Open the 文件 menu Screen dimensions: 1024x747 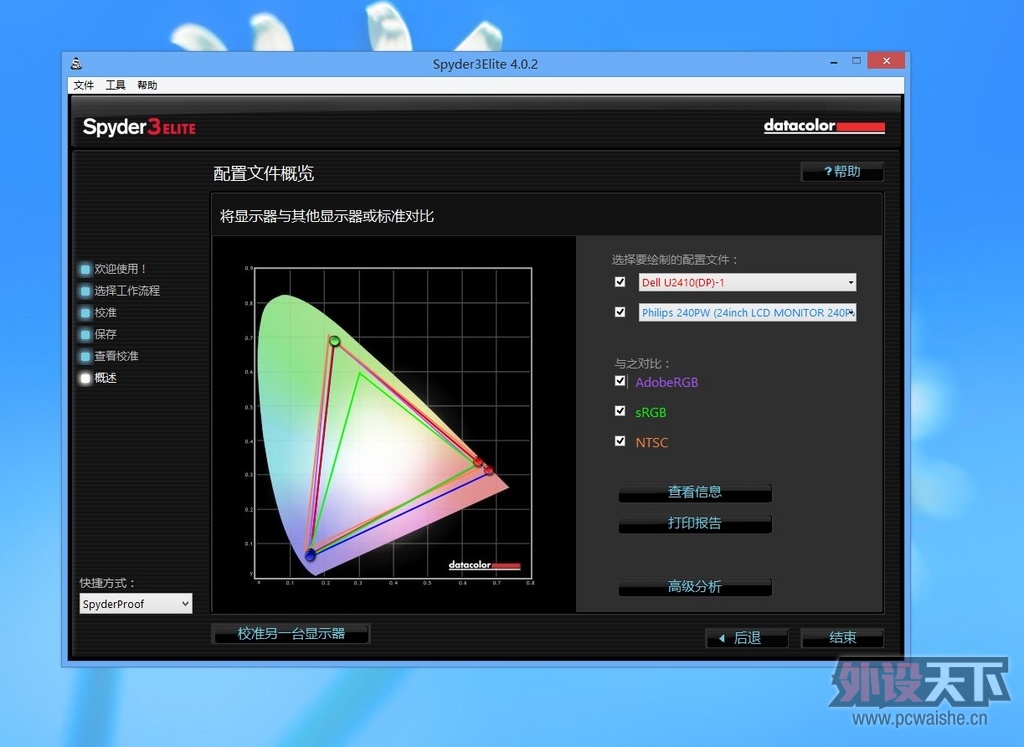click(x=84, y=85)
